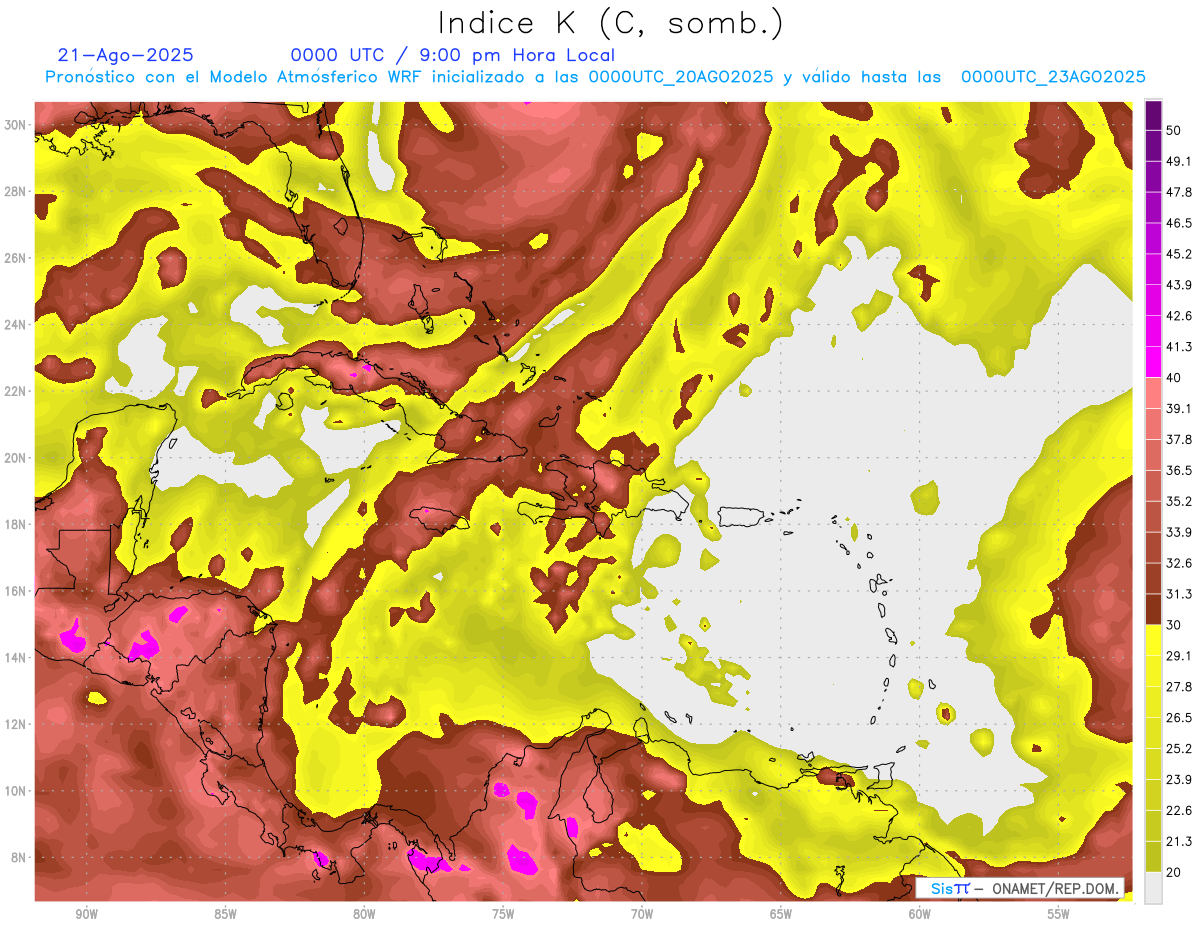Click the "65W" longitude axis label
The width and height of the screenshot is (1200, 927).
[781, 914]
